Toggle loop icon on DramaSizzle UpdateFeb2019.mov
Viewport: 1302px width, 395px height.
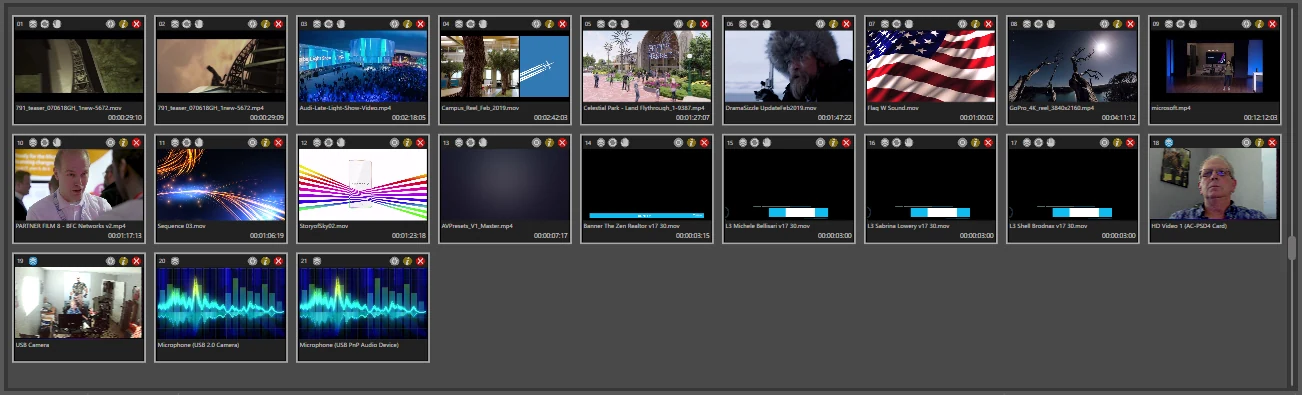[x=755, y=24]
